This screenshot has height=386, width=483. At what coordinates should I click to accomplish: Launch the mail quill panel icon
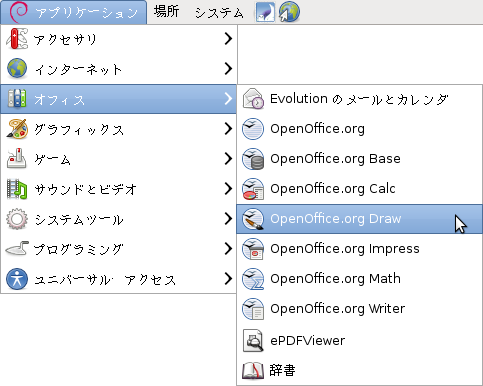(265, 12)
